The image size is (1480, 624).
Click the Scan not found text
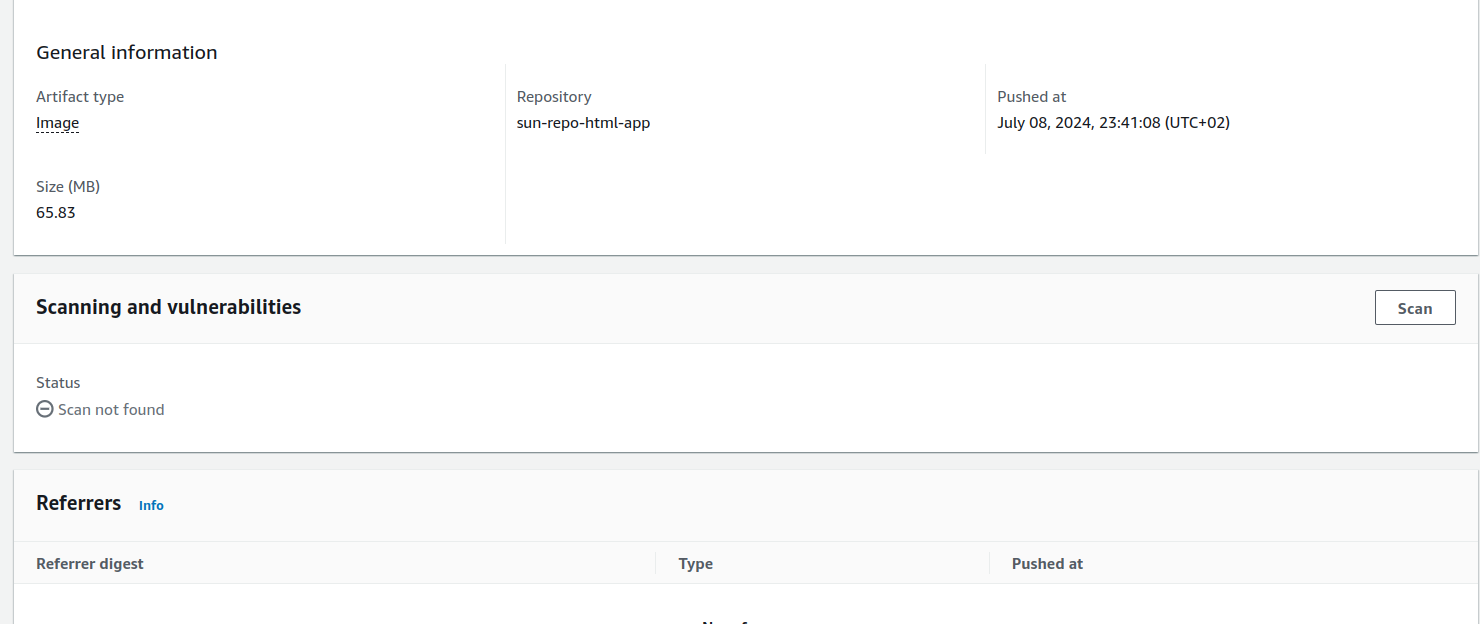pyautogui.click(x=111, y=409)
